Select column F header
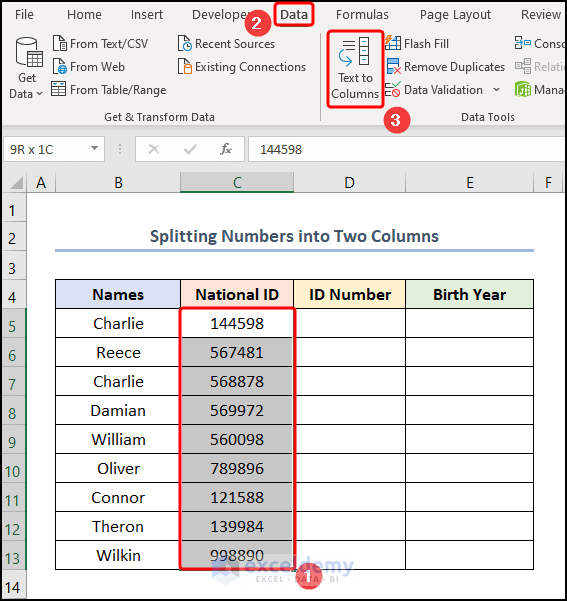 click(549, 182)
